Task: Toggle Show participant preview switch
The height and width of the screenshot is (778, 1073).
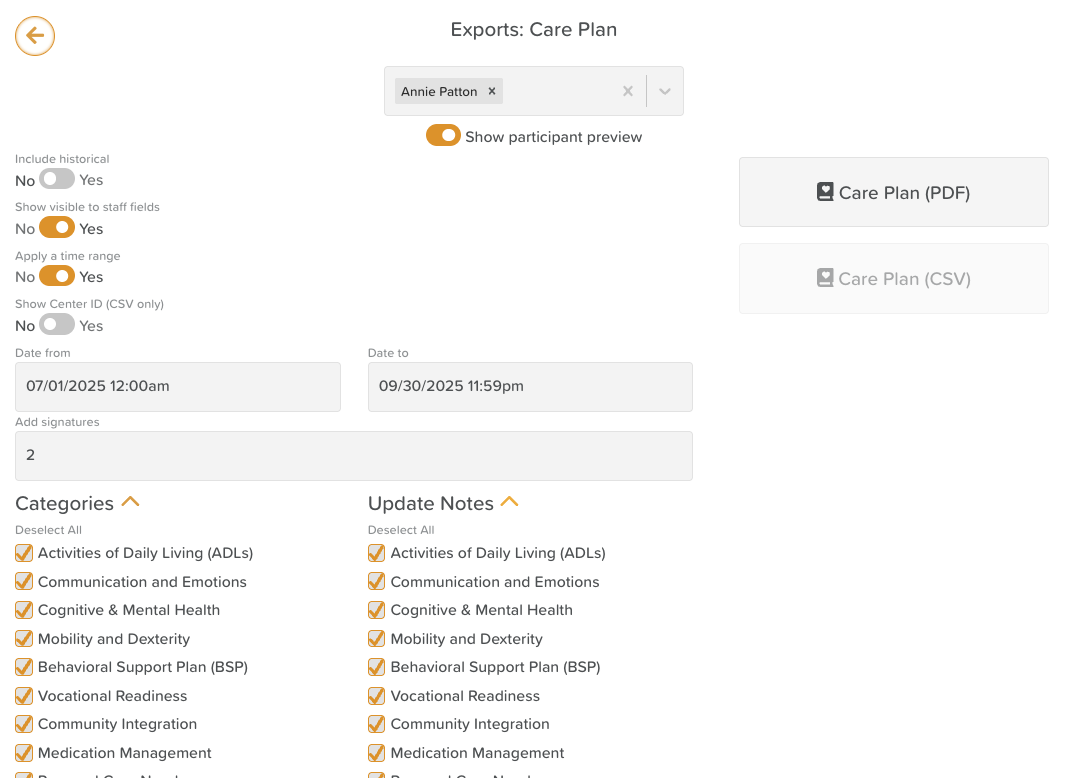Action: pos(443,136)
